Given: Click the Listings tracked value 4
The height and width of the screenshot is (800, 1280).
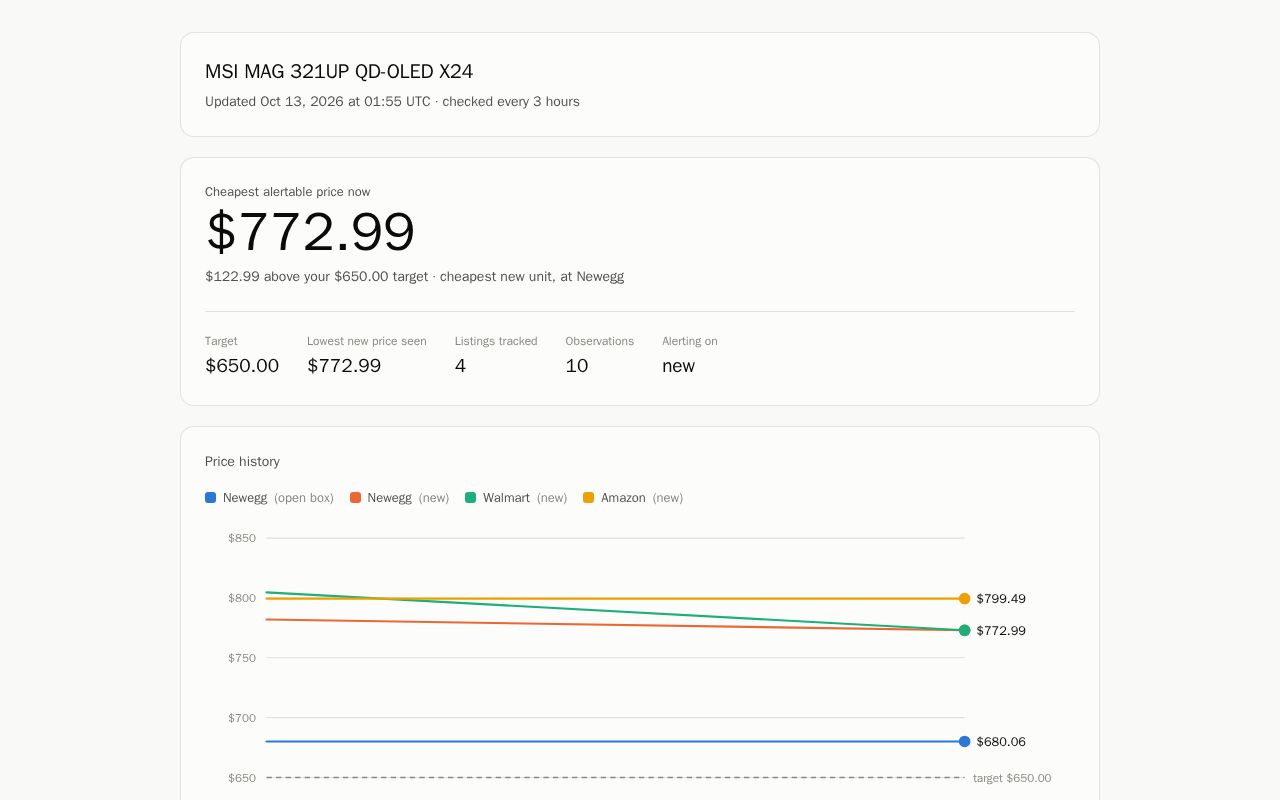Looking at the screenshot, I should (x=460, y=366).
